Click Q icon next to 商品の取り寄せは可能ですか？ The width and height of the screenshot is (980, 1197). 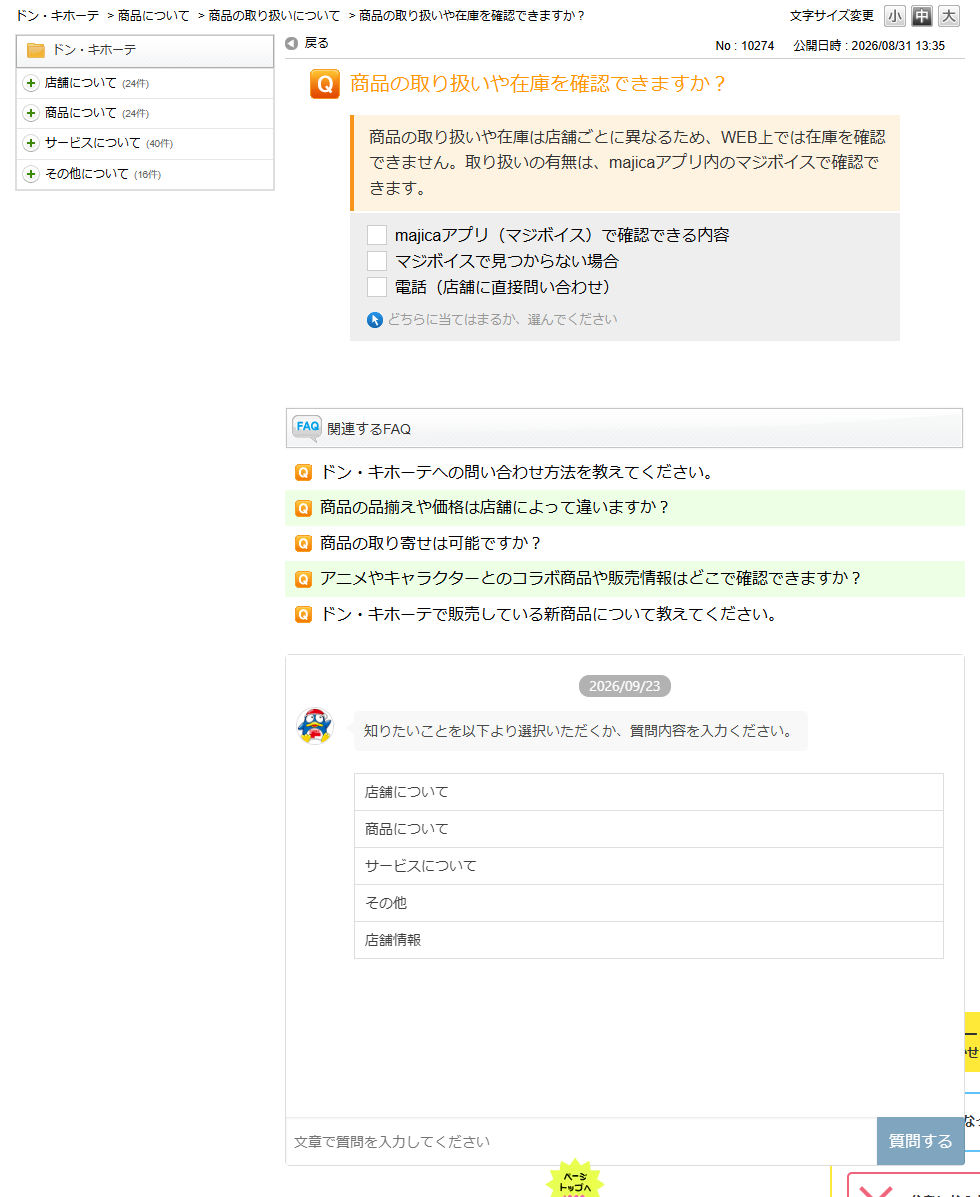point(303,544)
